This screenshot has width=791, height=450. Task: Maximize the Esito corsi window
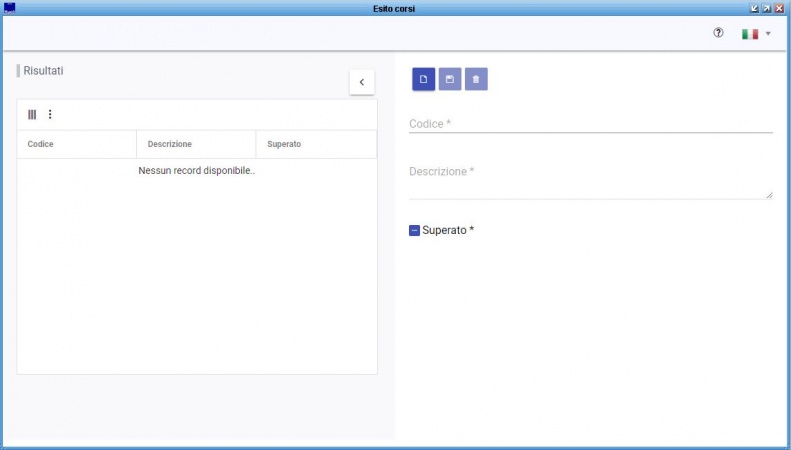pyautogui.click(x=767, y=8)
